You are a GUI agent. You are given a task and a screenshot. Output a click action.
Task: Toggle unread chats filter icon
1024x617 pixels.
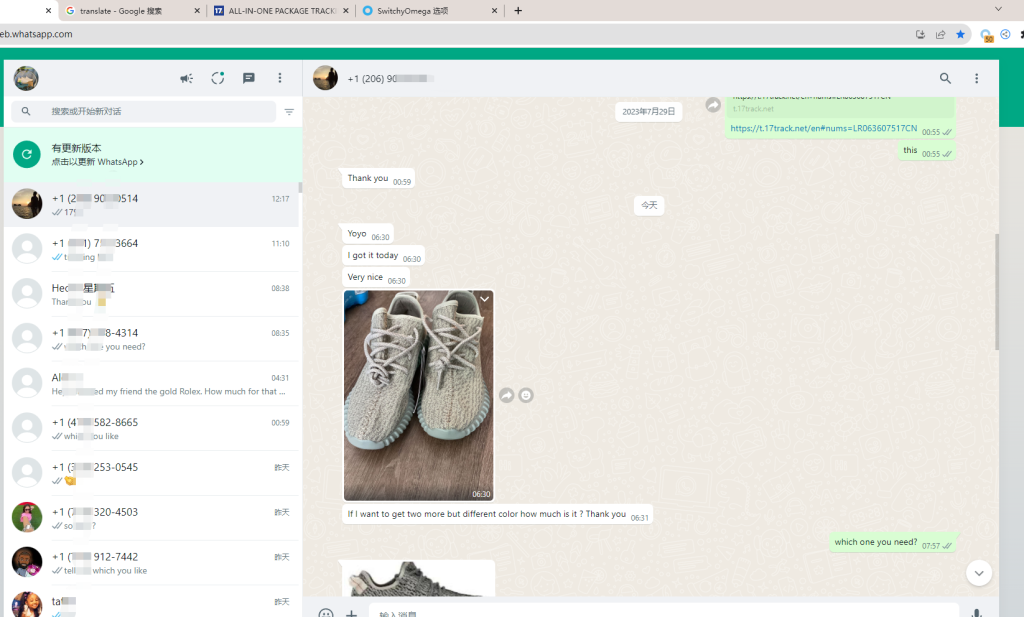[289, 112]
